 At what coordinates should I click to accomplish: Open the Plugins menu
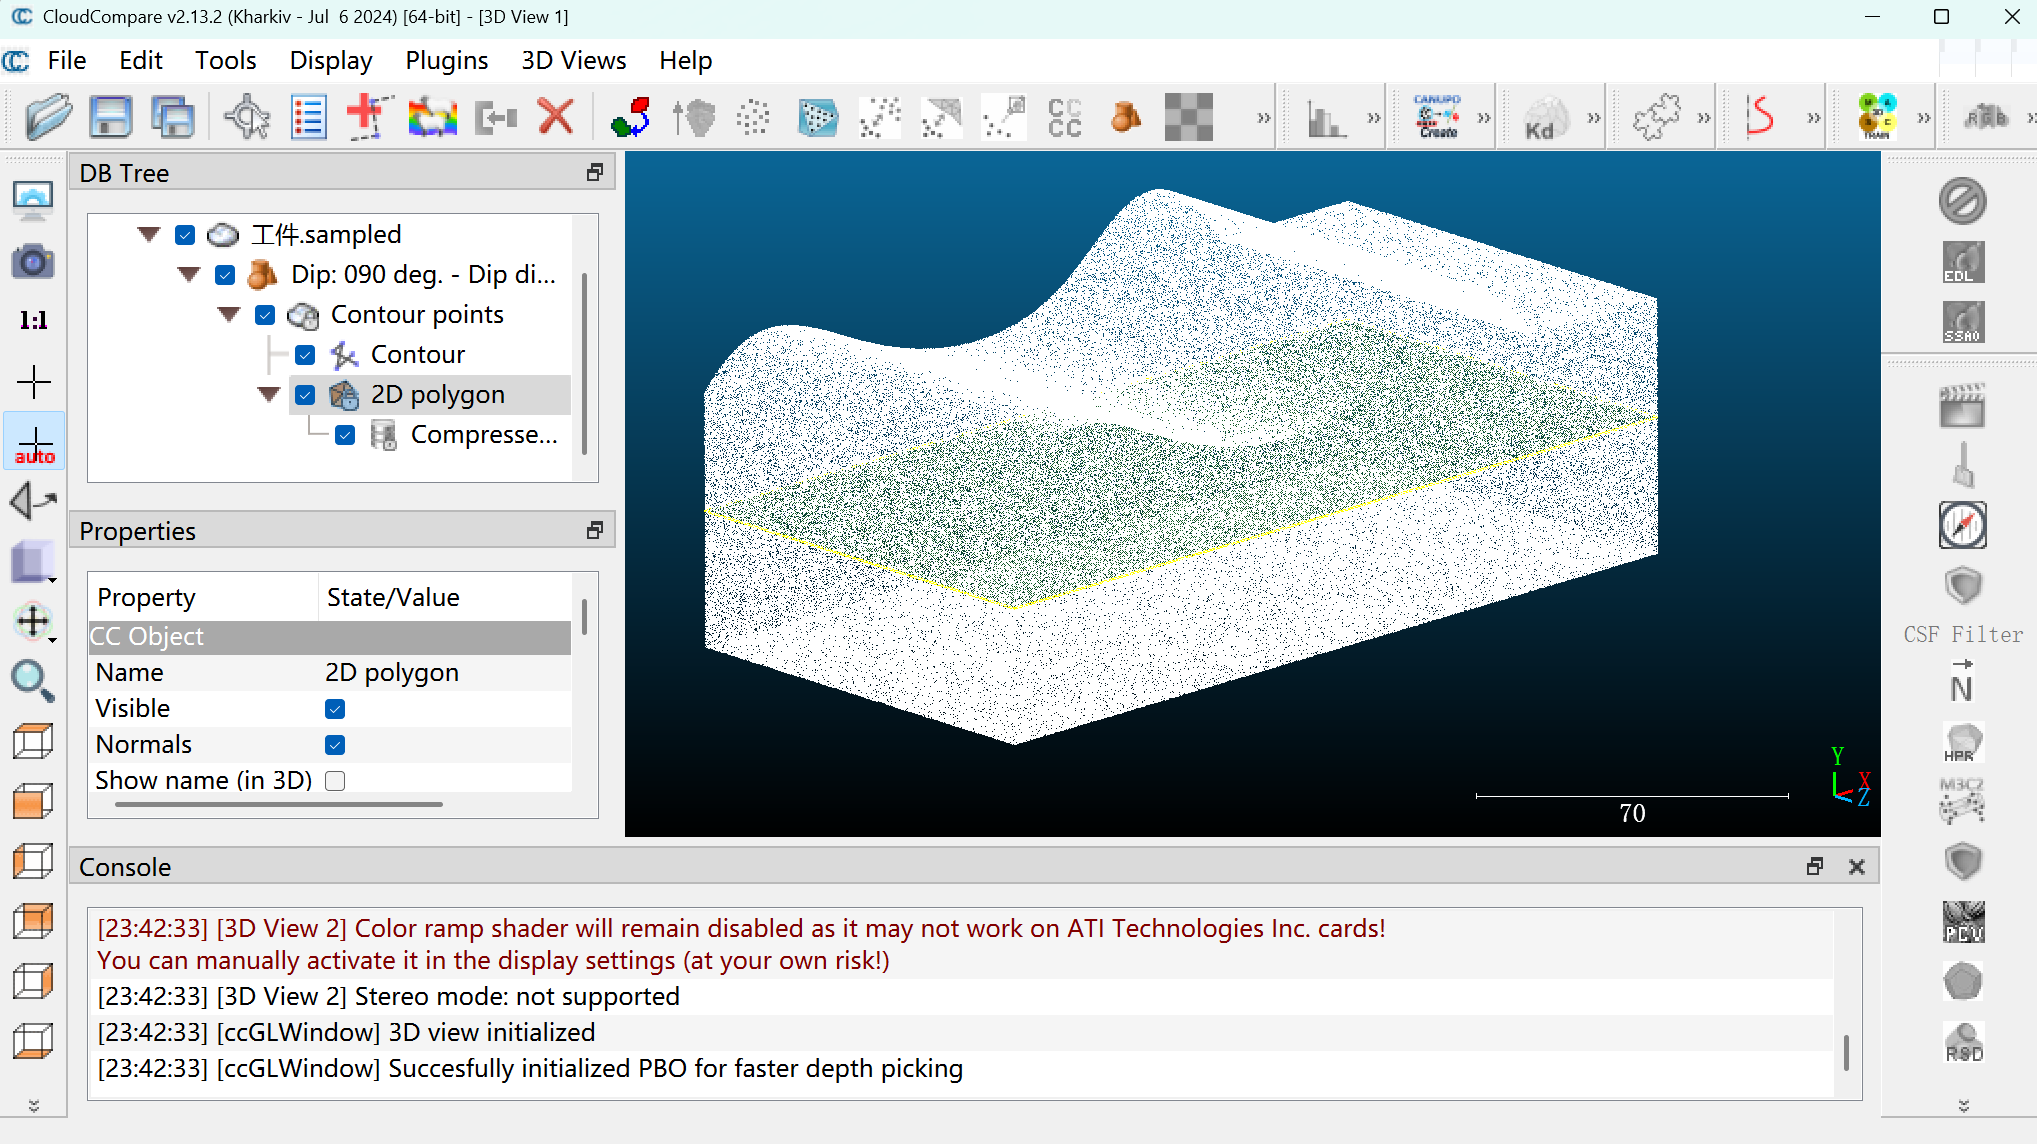[x=446, y=61]
